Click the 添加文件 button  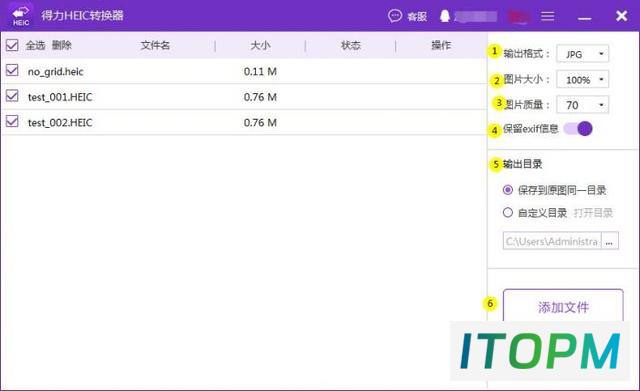[563, 306]
